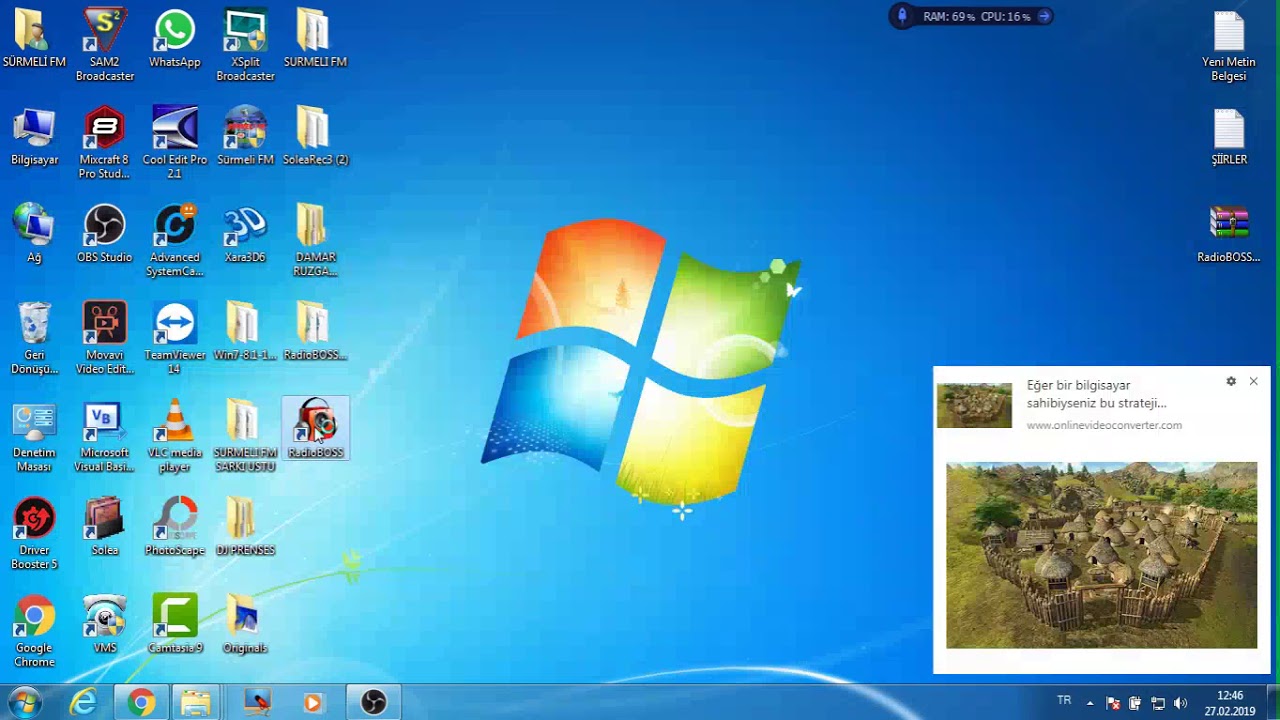Open the PhotoScape shortcut
The image size is (1280, 720).
175,528
